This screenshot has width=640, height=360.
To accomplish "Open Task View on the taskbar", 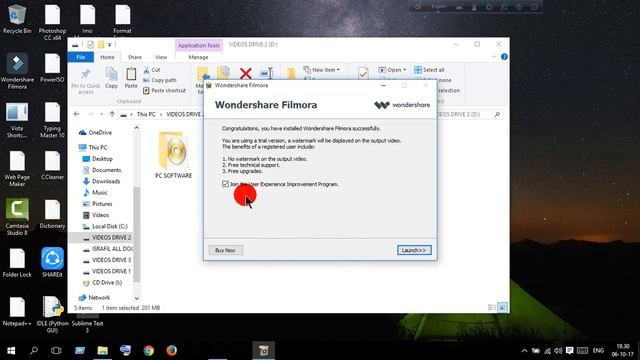I will [56, 350].
